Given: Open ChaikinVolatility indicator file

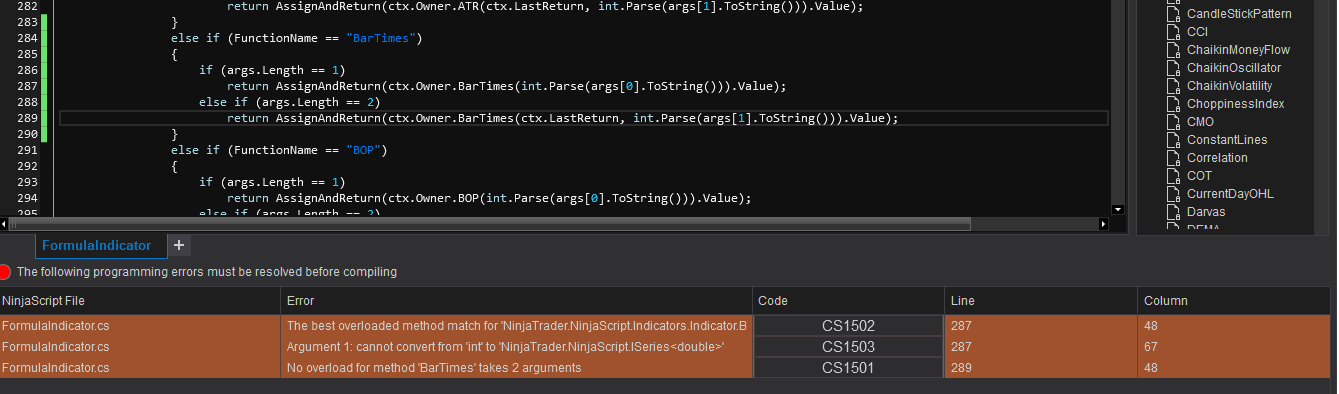Looking at the screenshot, I should pos(1229,86).
